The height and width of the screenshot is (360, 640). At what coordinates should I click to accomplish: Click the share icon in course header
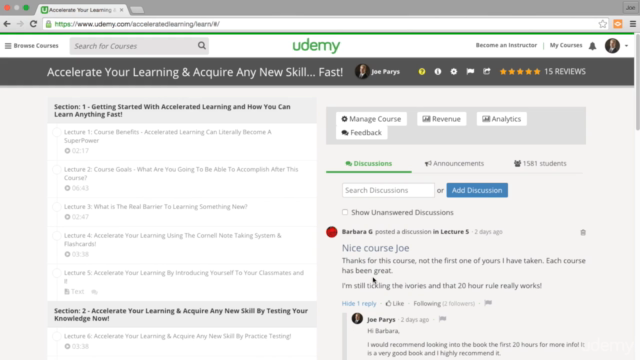[487, 71]
